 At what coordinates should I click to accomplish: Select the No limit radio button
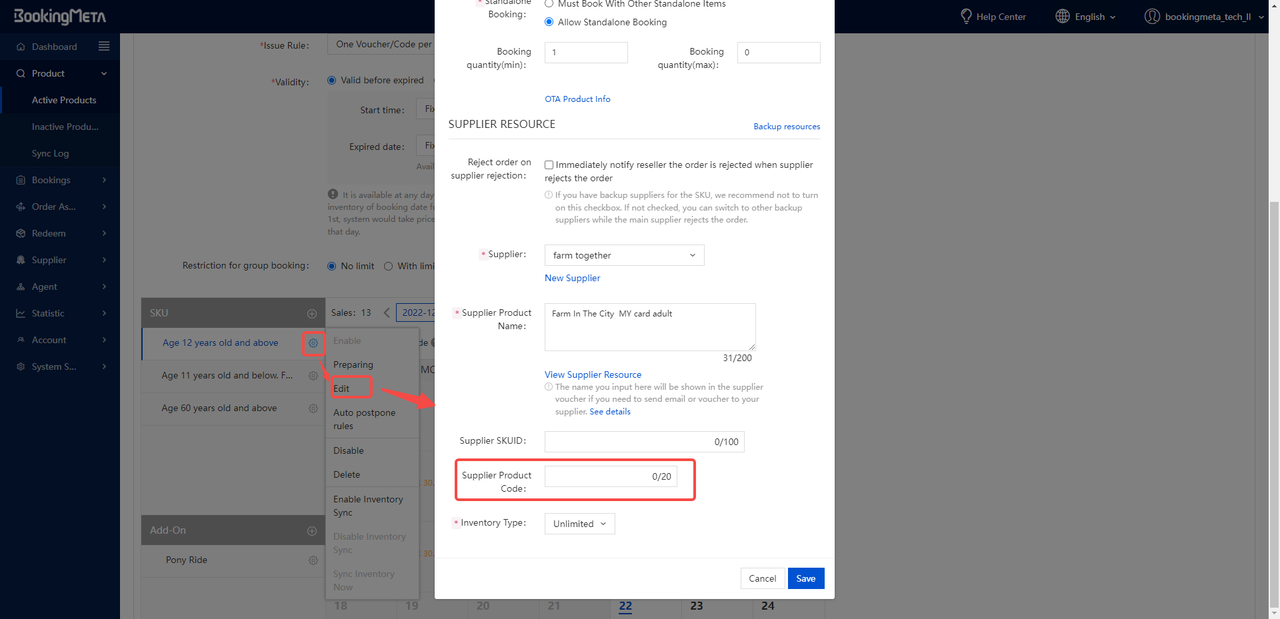(333, 266)
